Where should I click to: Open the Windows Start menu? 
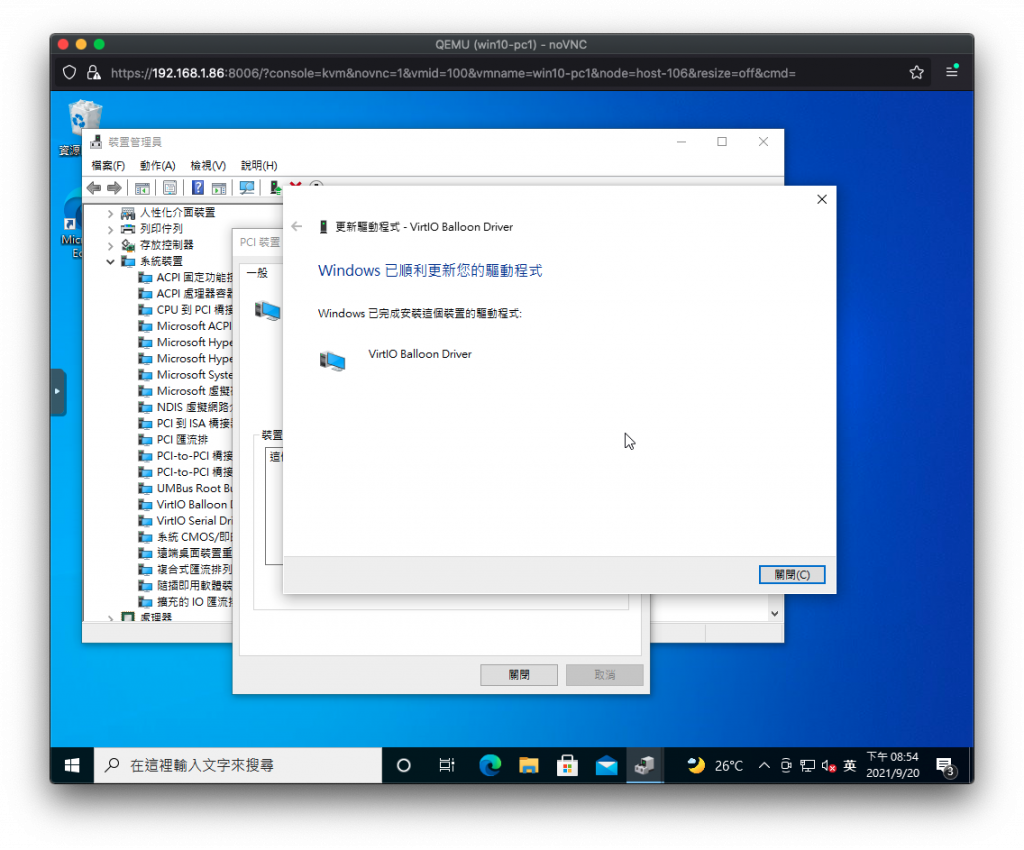(x=72, y=765)
